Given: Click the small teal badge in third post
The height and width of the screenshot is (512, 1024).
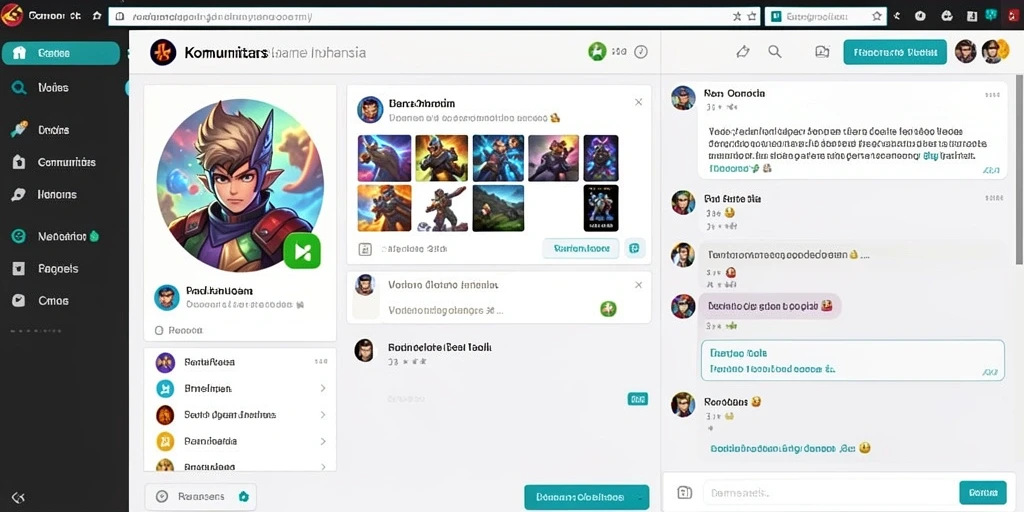Looking at the screenshot, I should pyautogui.click(x=637, y=399).
